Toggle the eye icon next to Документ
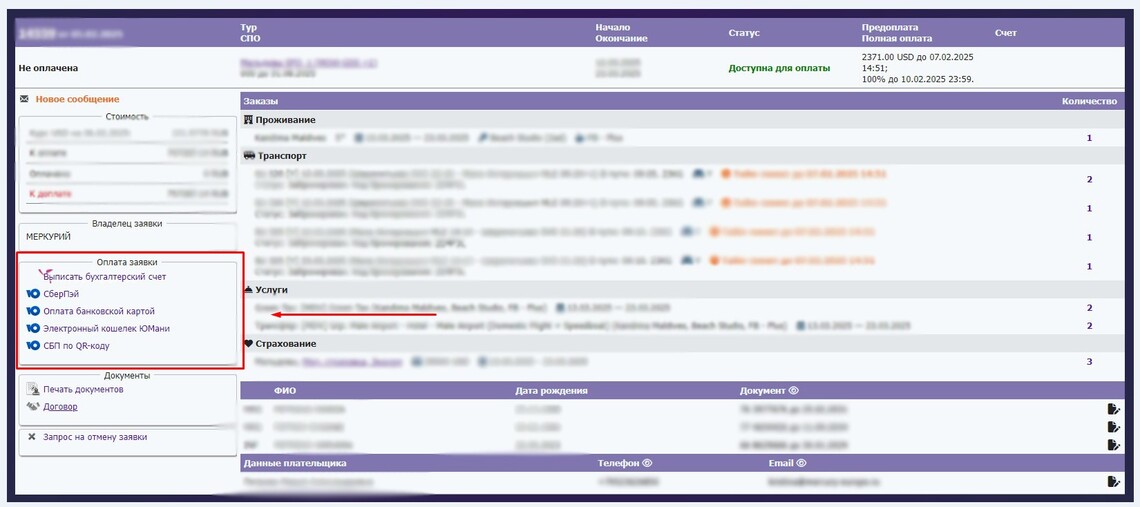The image size is (1140, 507). [793, 391]
